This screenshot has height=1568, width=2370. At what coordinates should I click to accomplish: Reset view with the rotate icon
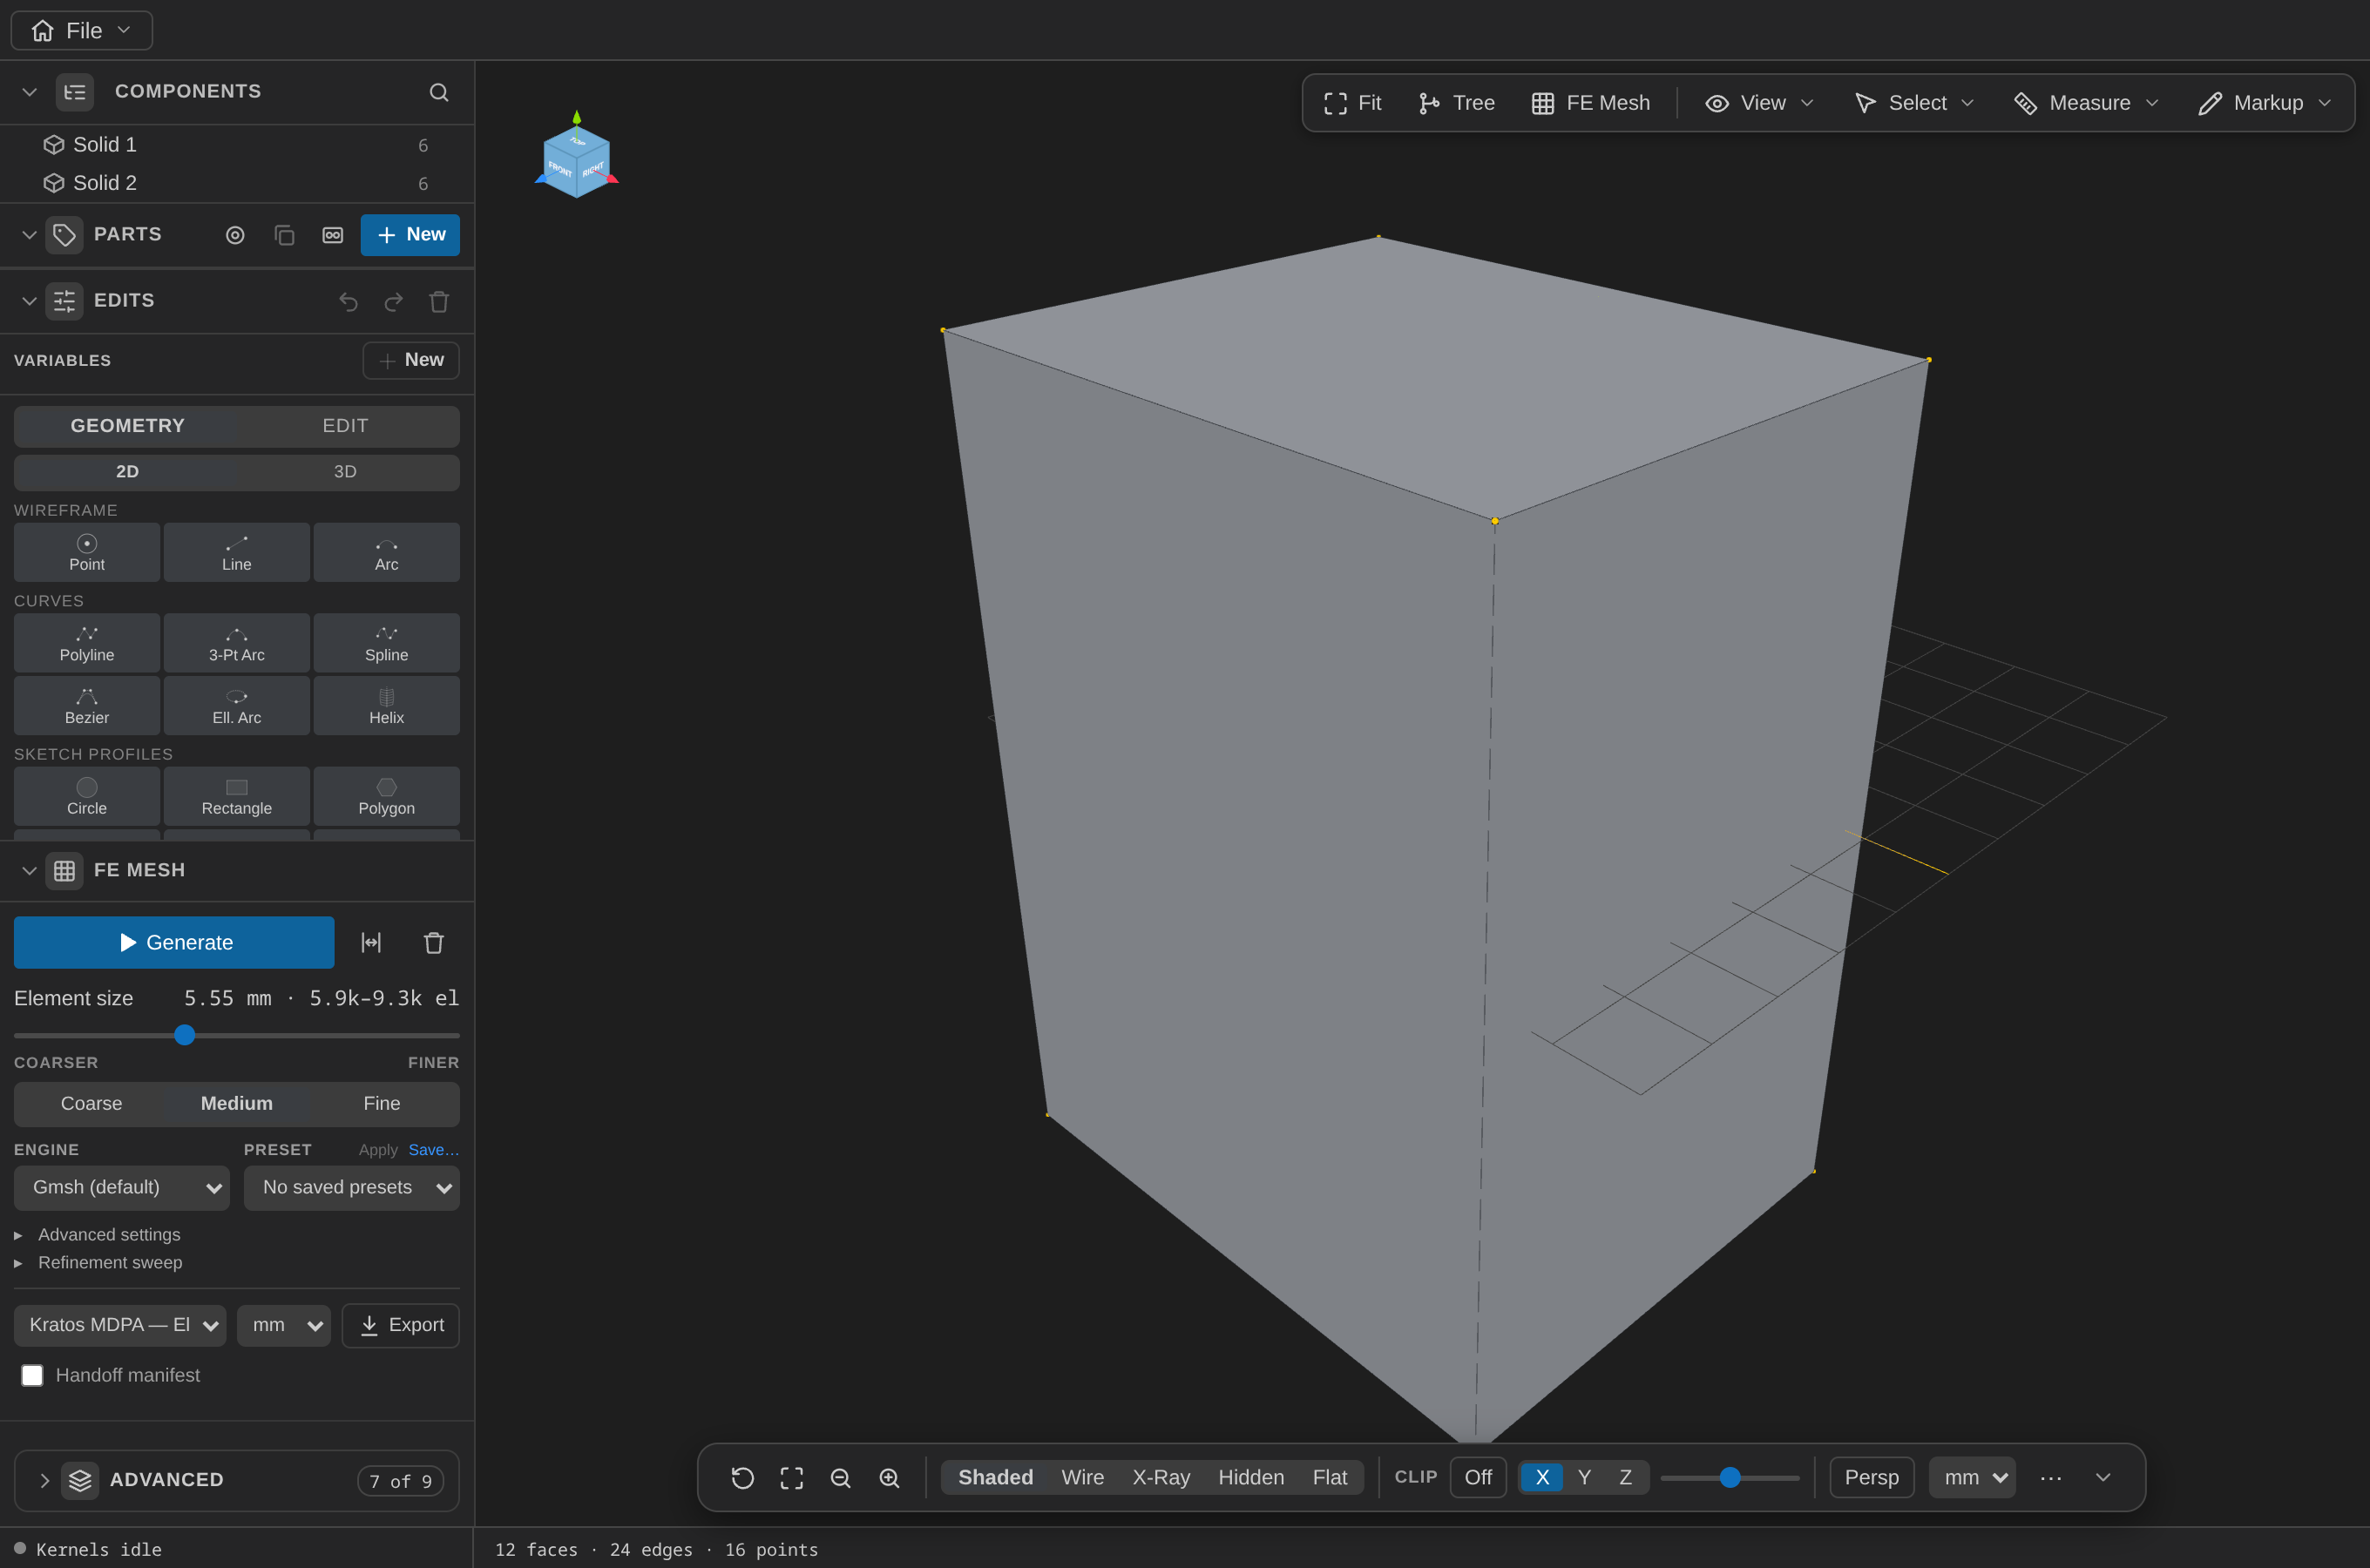click(x=743, y=1478)
